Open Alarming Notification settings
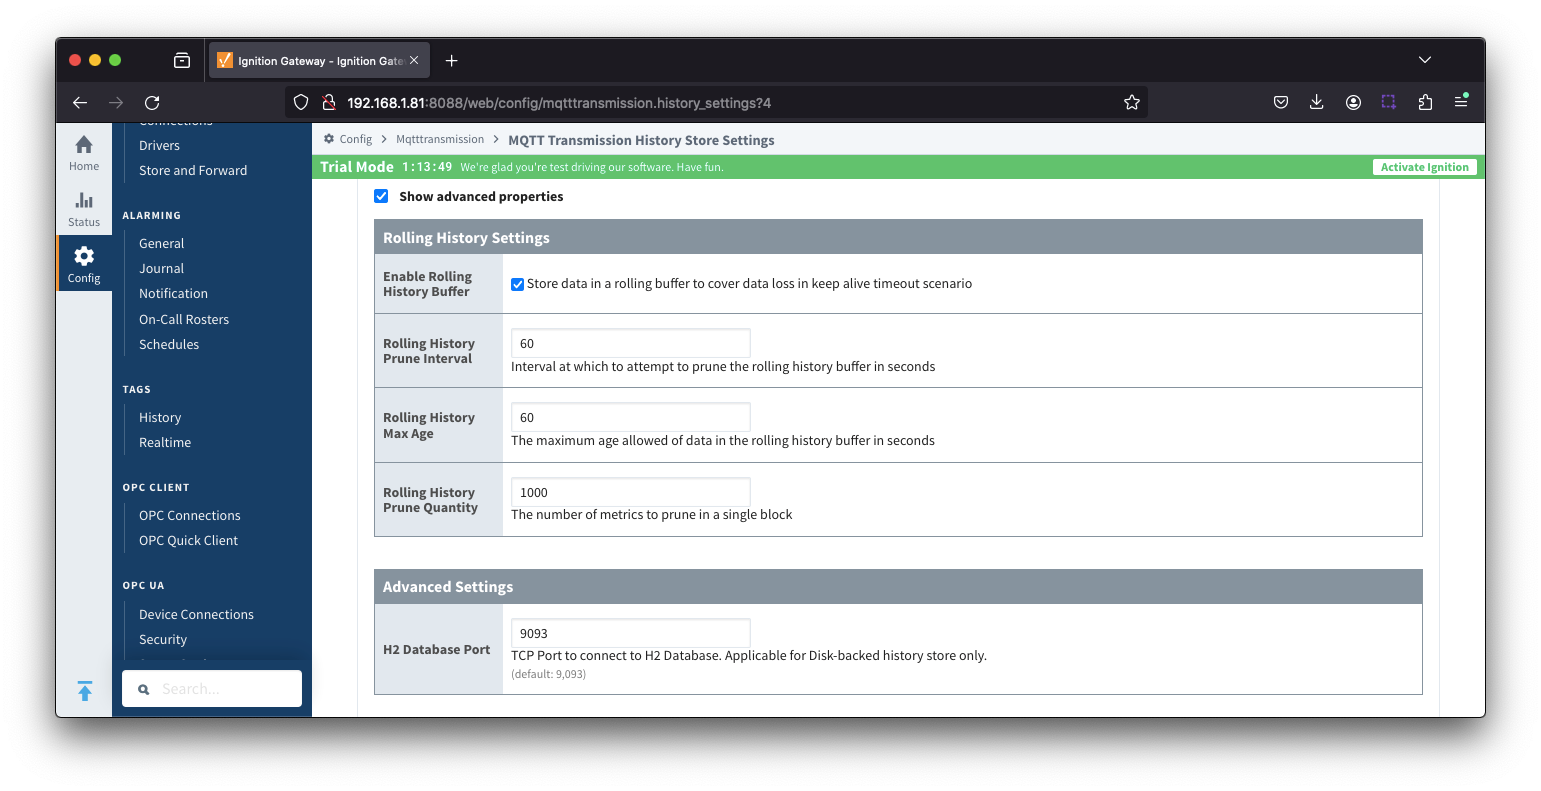1541x791 pixels. (x=173, y=293)
